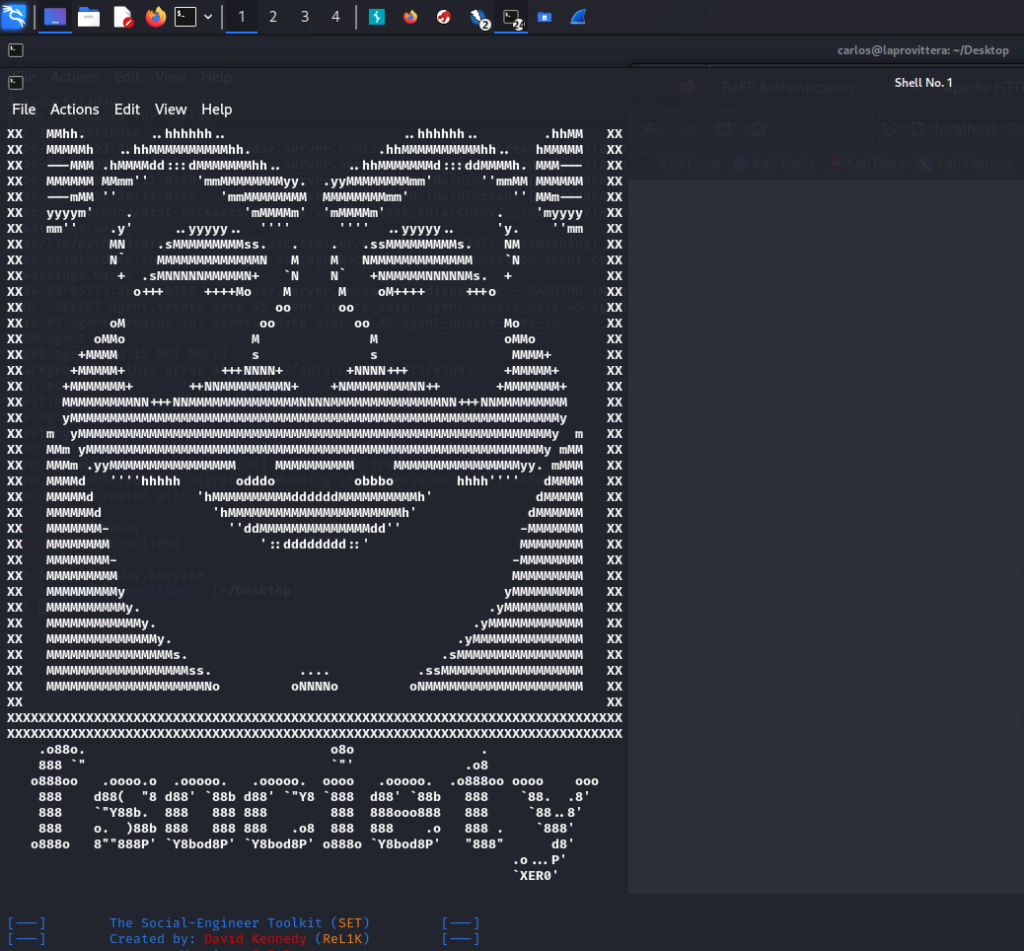The image size is (1024, 951).
Task: Expand the terminal launcher dropdown arrow
Action: (208, 17)
